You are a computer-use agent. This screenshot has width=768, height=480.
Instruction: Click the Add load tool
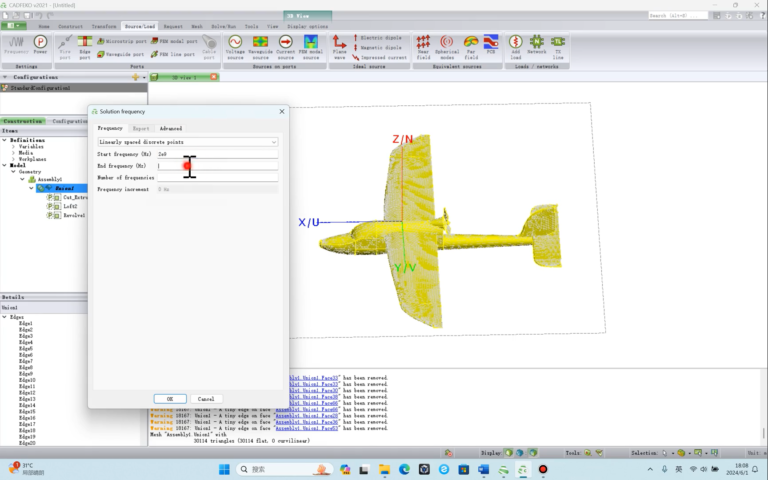(515, 47)
